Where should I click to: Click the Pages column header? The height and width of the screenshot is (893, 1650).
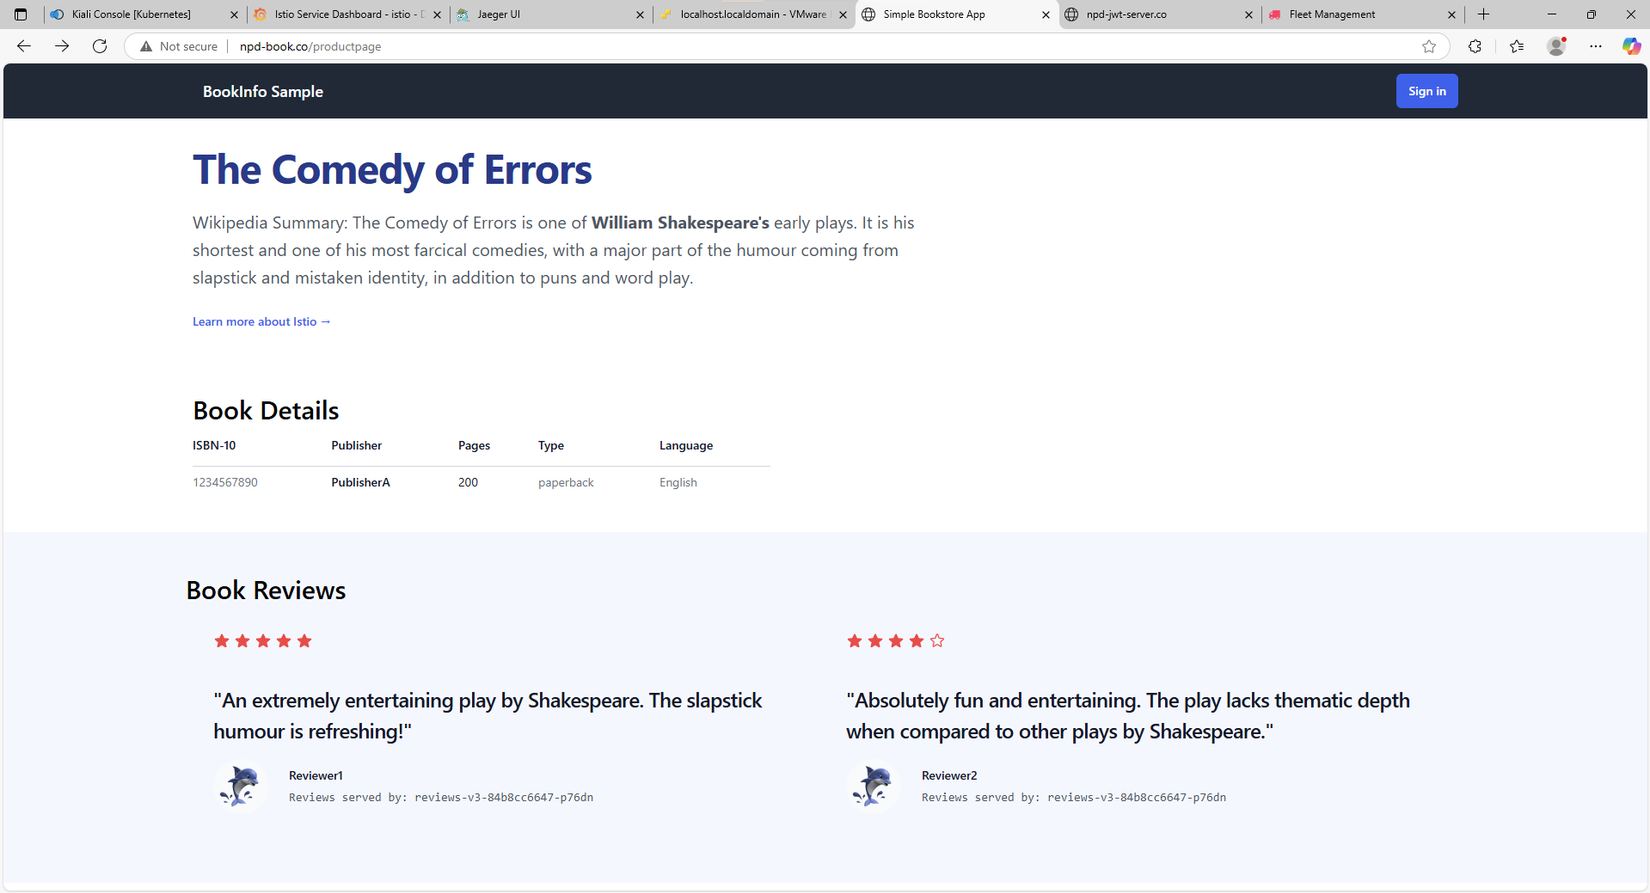(474, 446)
